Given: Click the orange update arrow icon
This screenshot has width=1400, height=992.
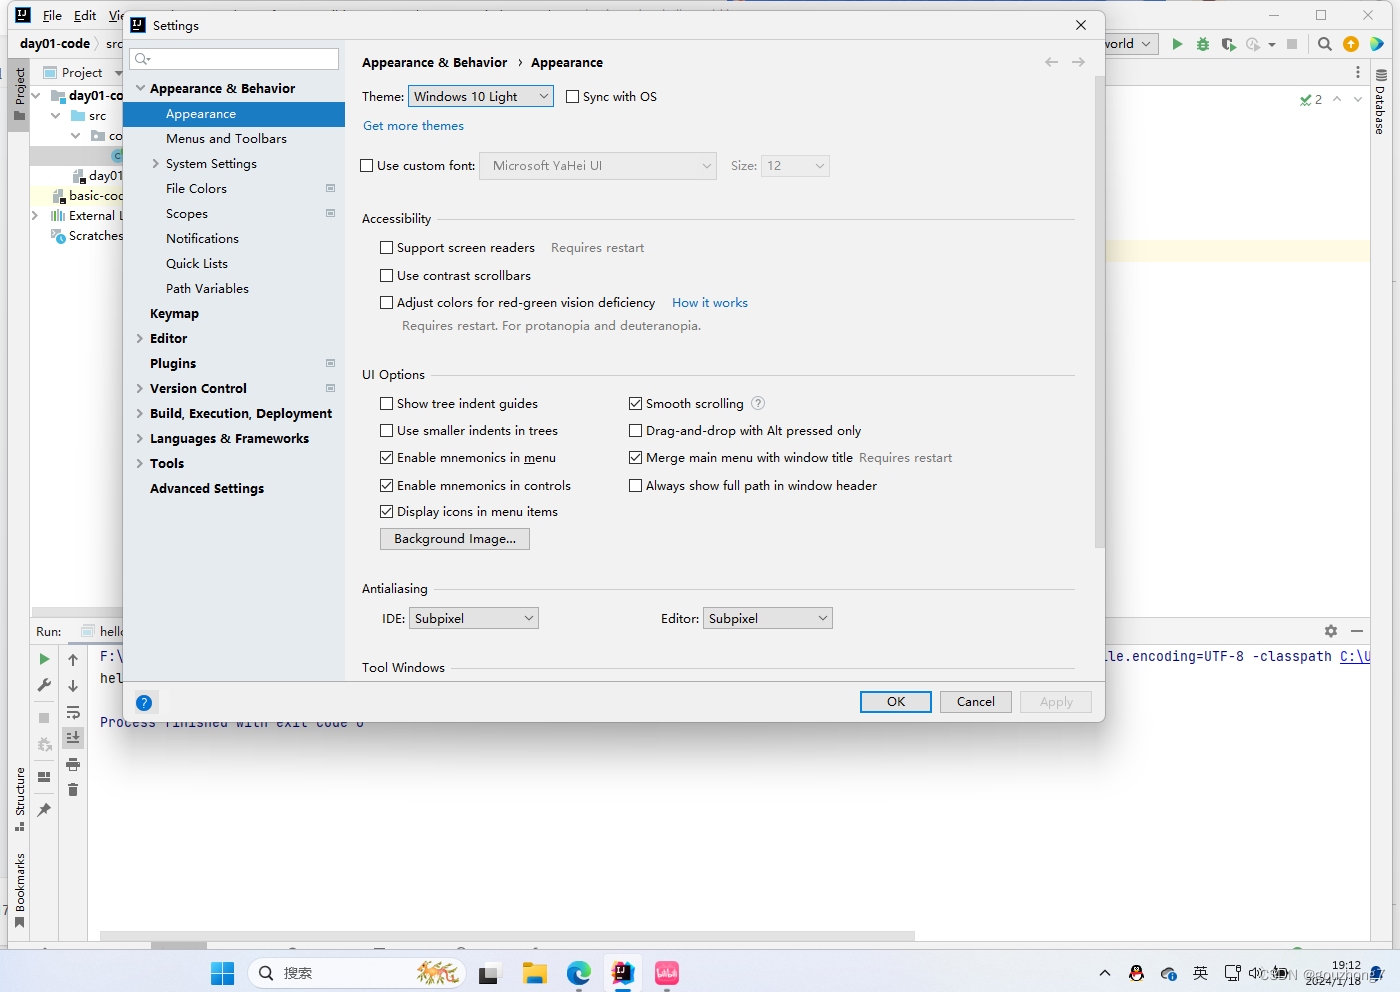Looking at the screenshot, I should click(x=1351, y=44).
